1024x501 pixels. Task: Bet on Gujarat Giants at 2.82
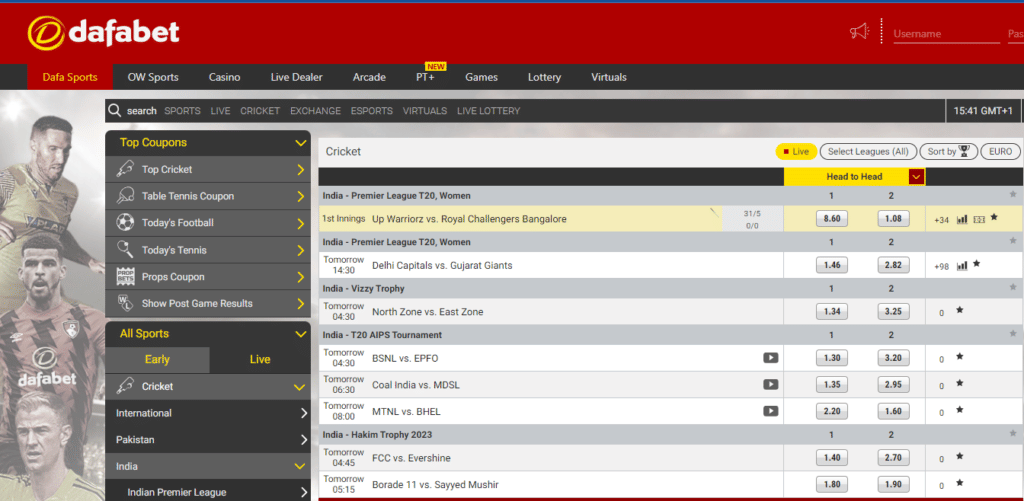pyautogui.click(x=893, y=265)
